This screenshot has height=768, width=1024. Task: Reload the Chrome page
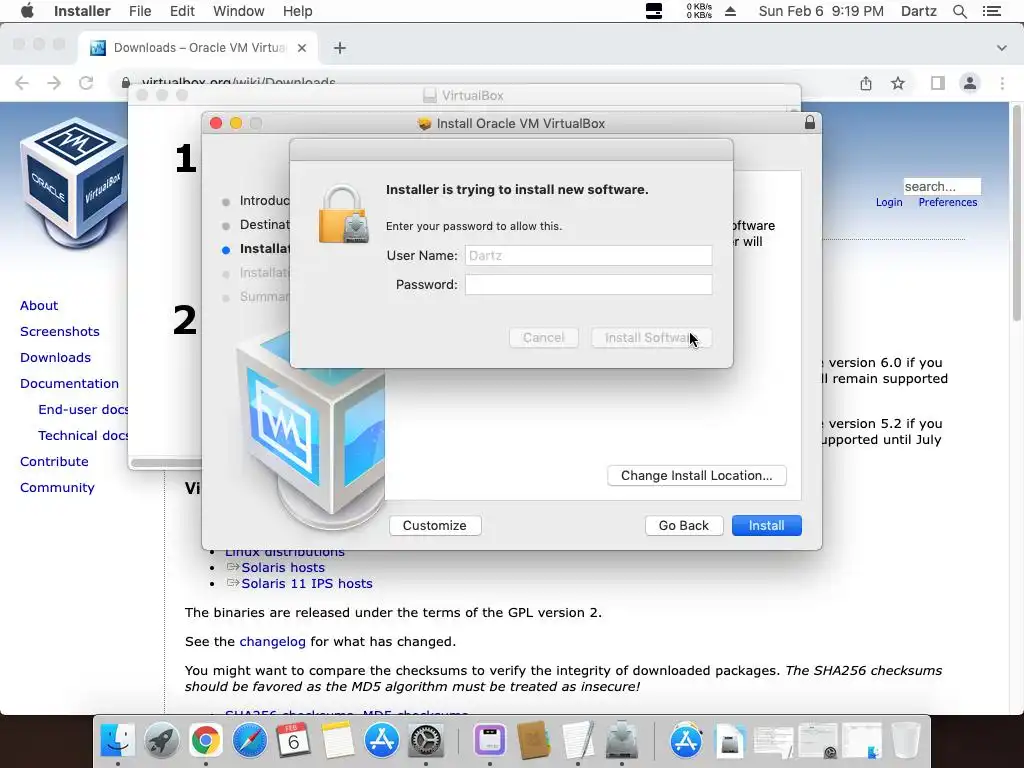86,83
